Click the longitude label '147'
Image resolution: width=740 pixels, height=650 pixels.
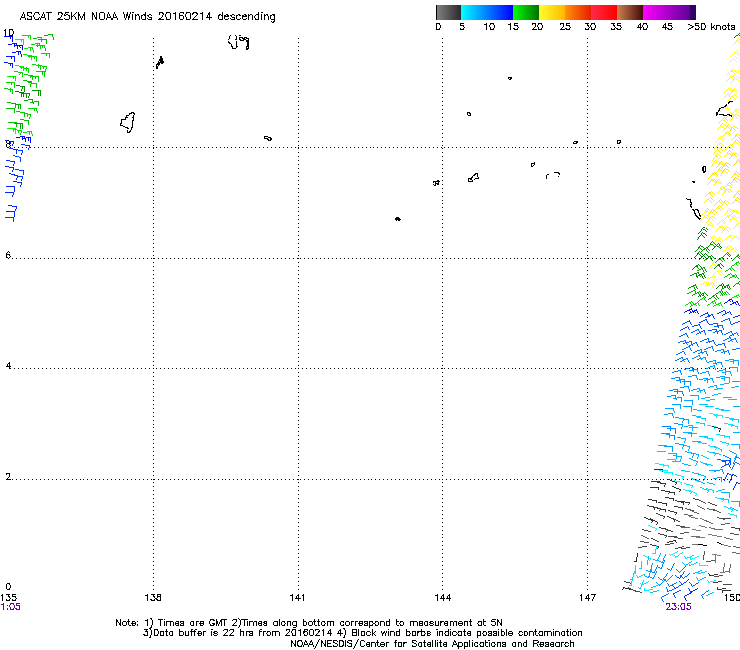pyautogui.click(x=588, y=598)
